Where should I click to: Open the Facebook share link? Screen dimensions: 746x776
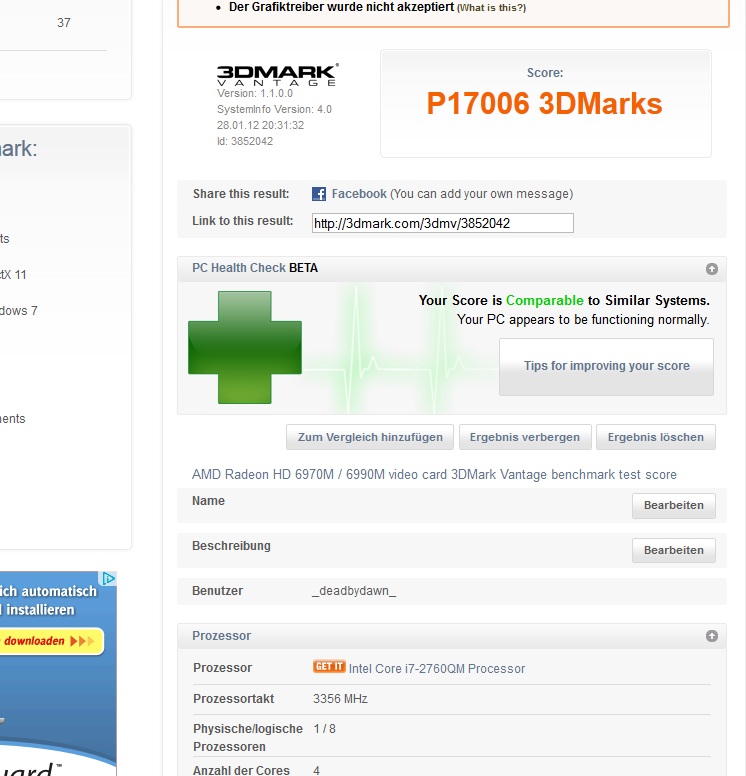click(x=359, y=194)
